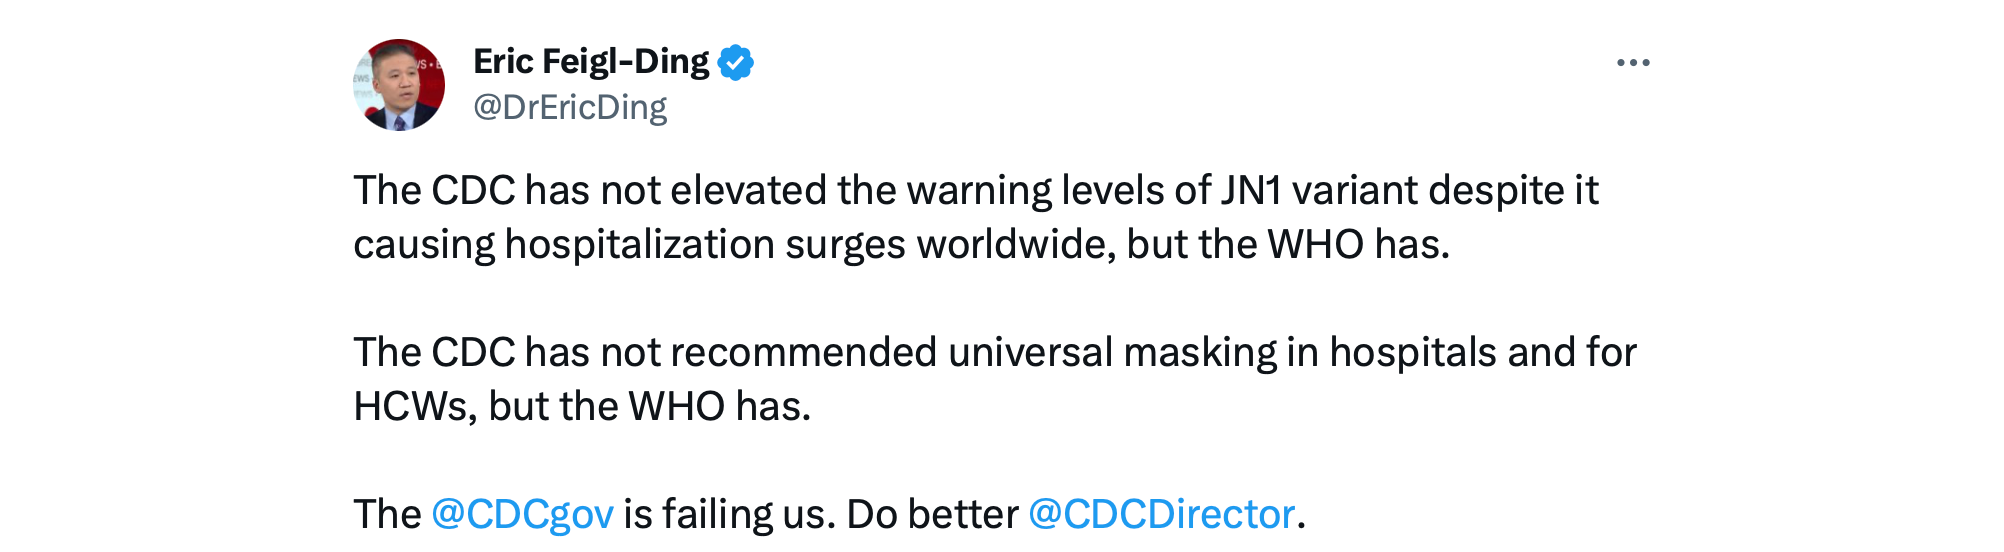This screenshot has height=552, width=2004.
Task: Follow the @CDCgov mention link
Action: point(522,515)
